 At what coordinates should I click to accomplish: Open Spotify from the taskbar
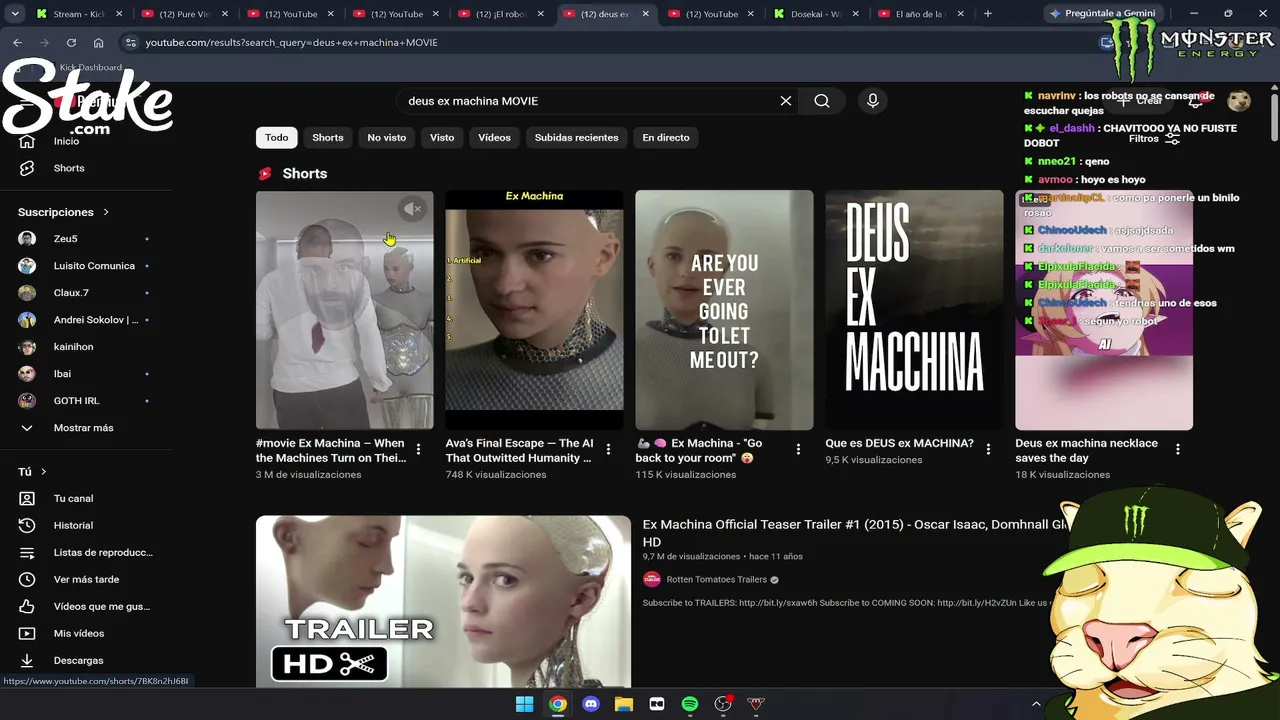[x=690, y=704]
